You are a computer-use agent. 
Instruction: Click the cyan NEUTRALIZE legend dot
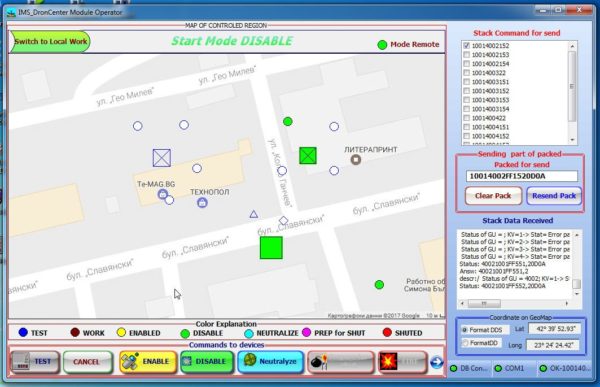click(249, 334)
